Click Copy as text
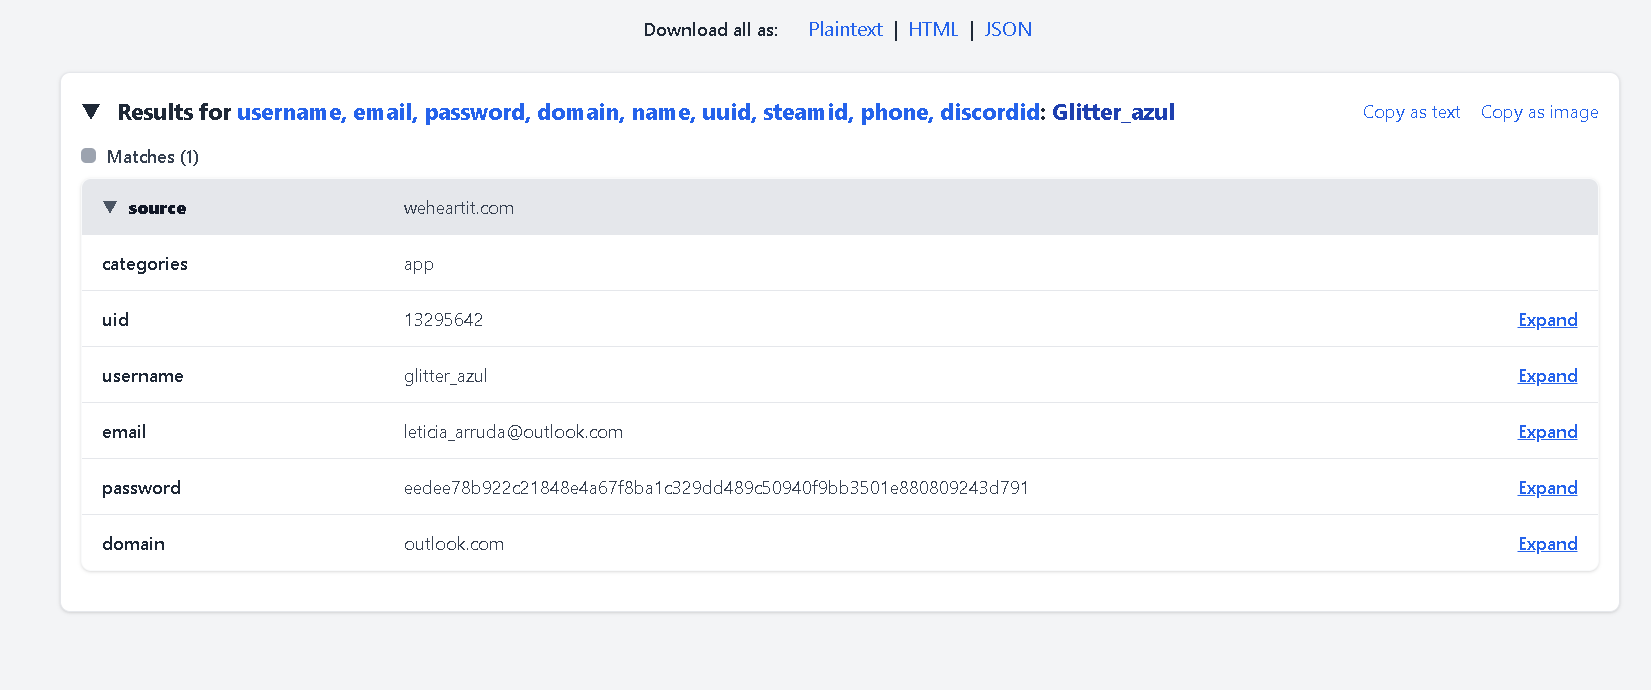This screenshot has width=1651, height=690. [1411, 112]
